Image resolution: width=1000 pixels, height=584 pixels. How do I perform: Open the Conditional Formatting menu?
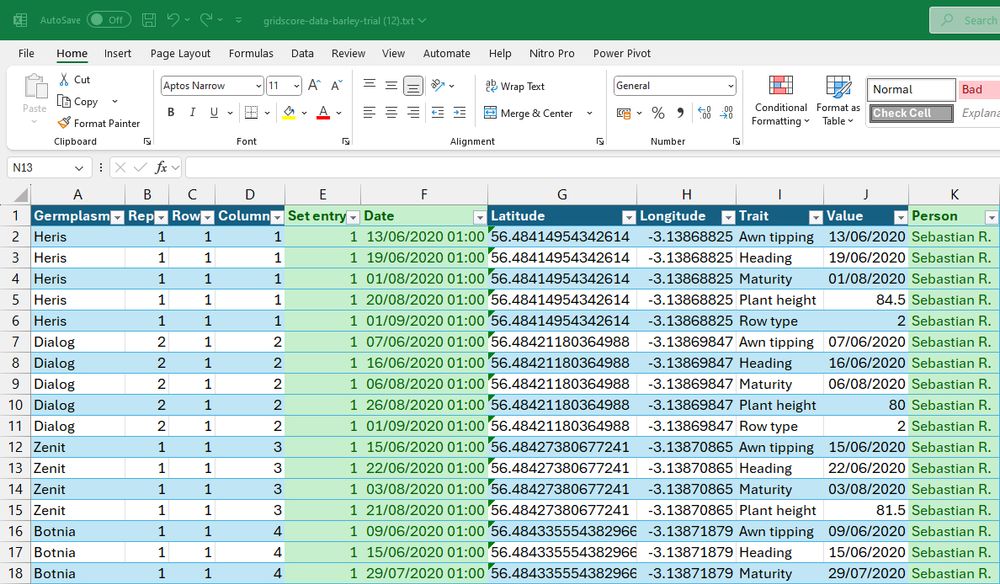(x=781, y=100)
